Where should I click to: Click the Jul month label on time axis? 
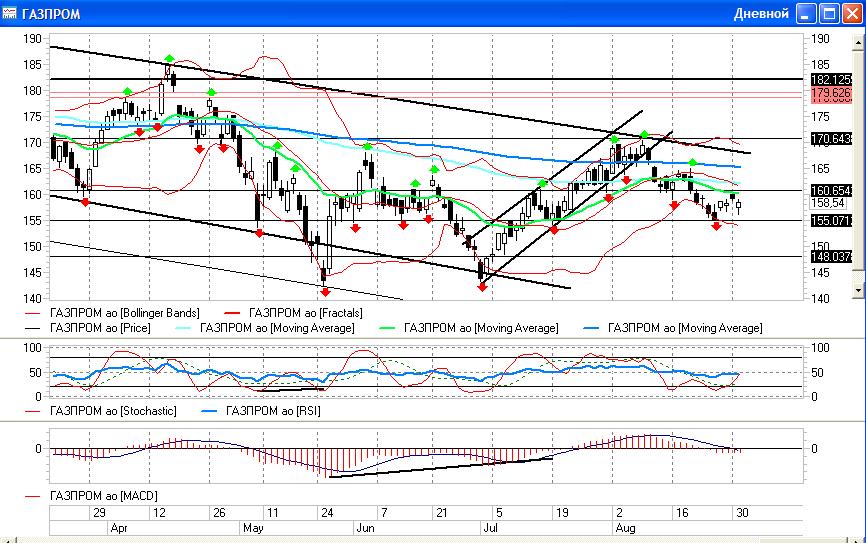pos(490,528)
